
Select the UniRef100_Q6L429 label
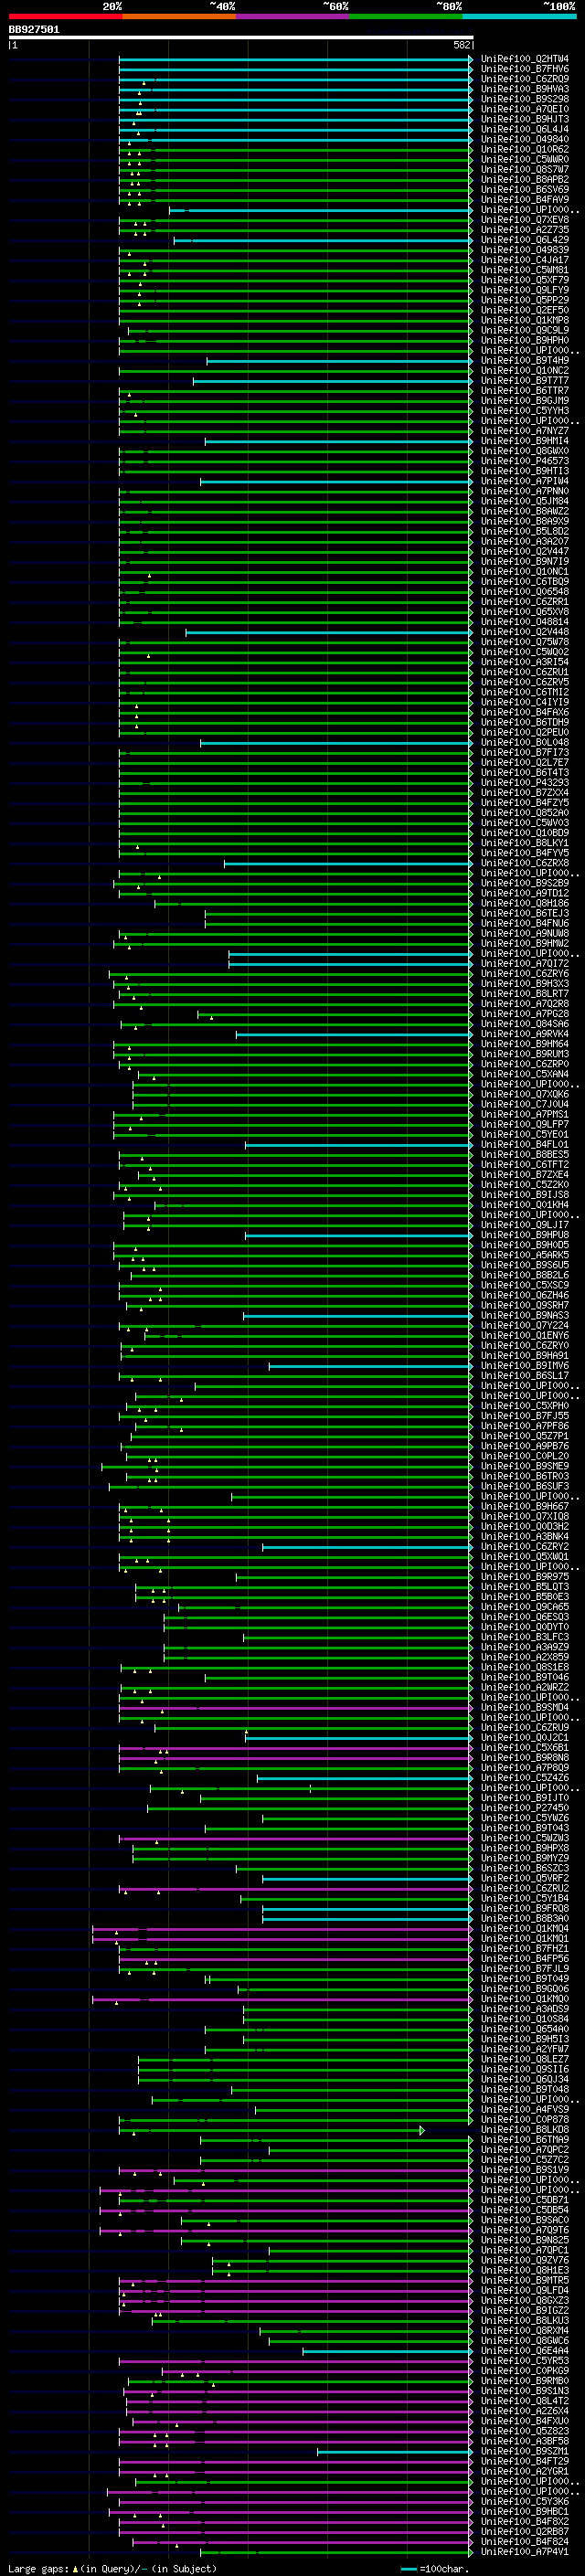click(525, 240)
